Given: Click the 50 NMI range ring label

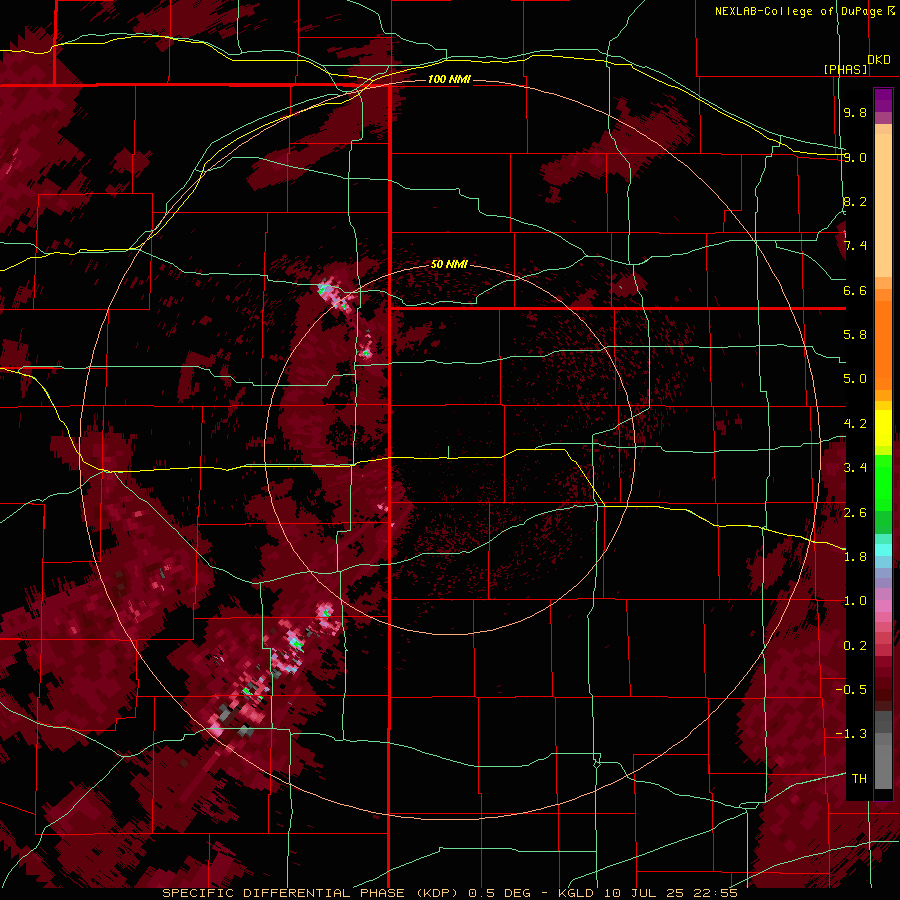Looking at the screenshot, I should tap(449, 264).
